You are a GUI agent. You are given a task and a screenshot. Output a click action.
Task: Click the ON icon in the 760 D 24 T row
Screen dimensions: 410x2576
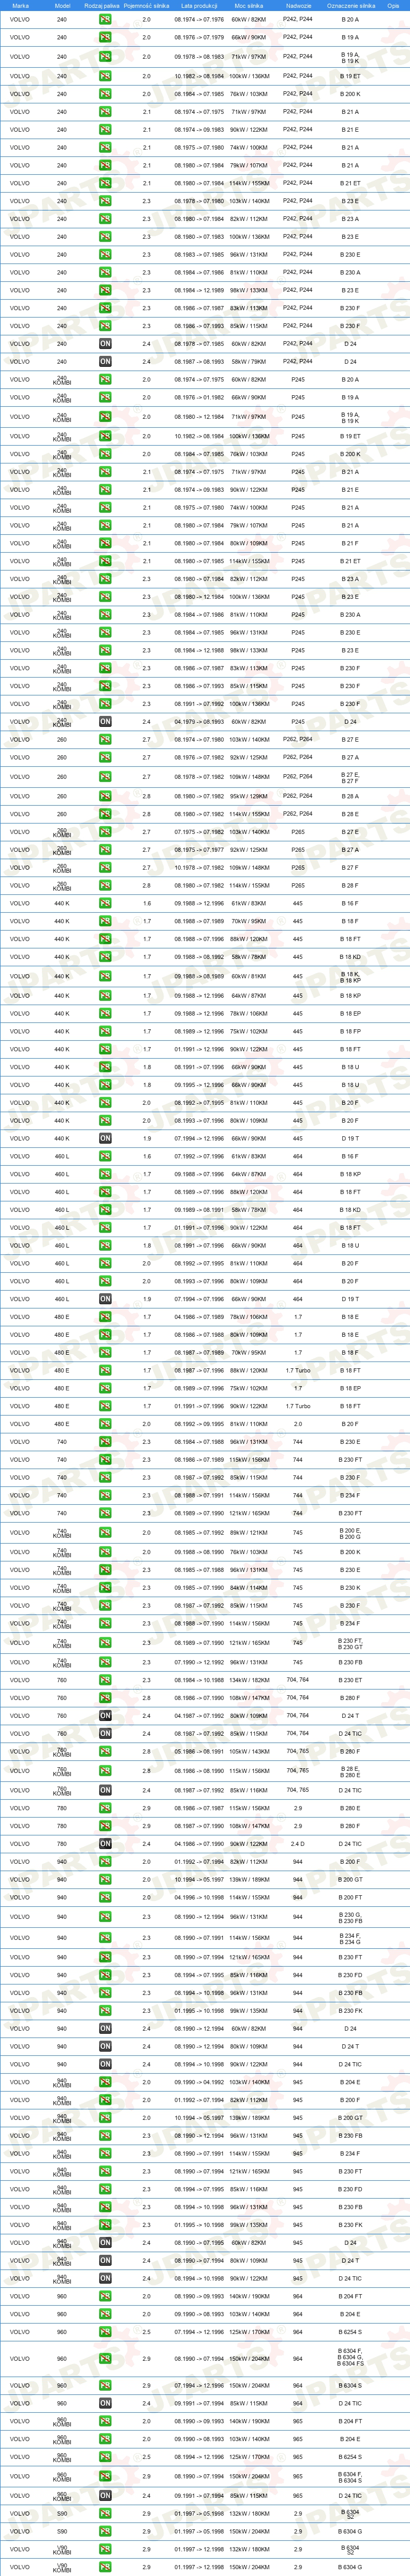point(105,1715)
